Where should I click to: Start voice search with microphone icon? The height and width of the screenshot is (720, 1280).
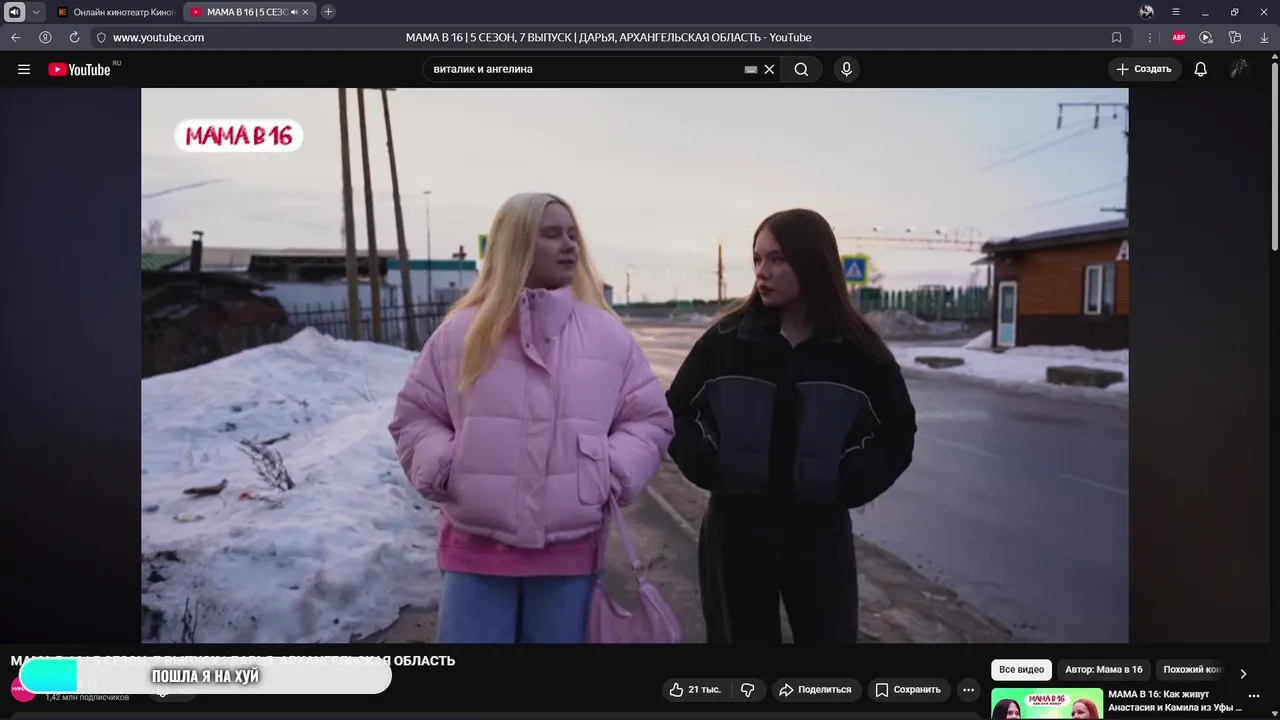click(846, 69)
